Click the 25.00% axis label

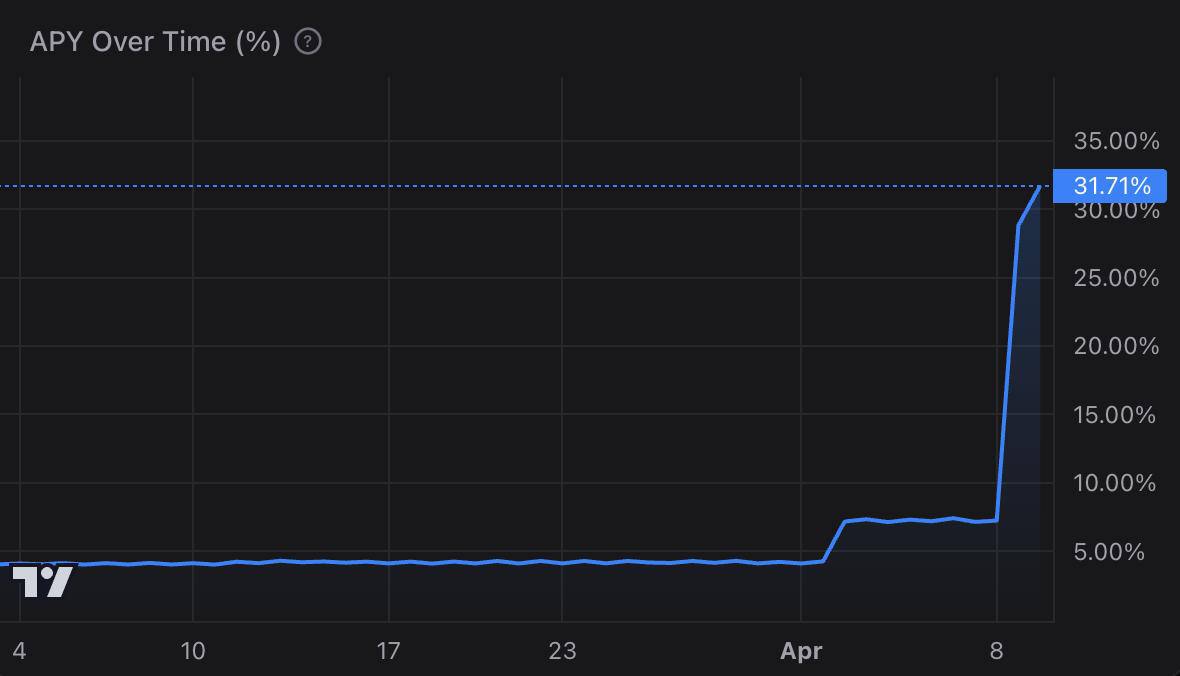1116,278
